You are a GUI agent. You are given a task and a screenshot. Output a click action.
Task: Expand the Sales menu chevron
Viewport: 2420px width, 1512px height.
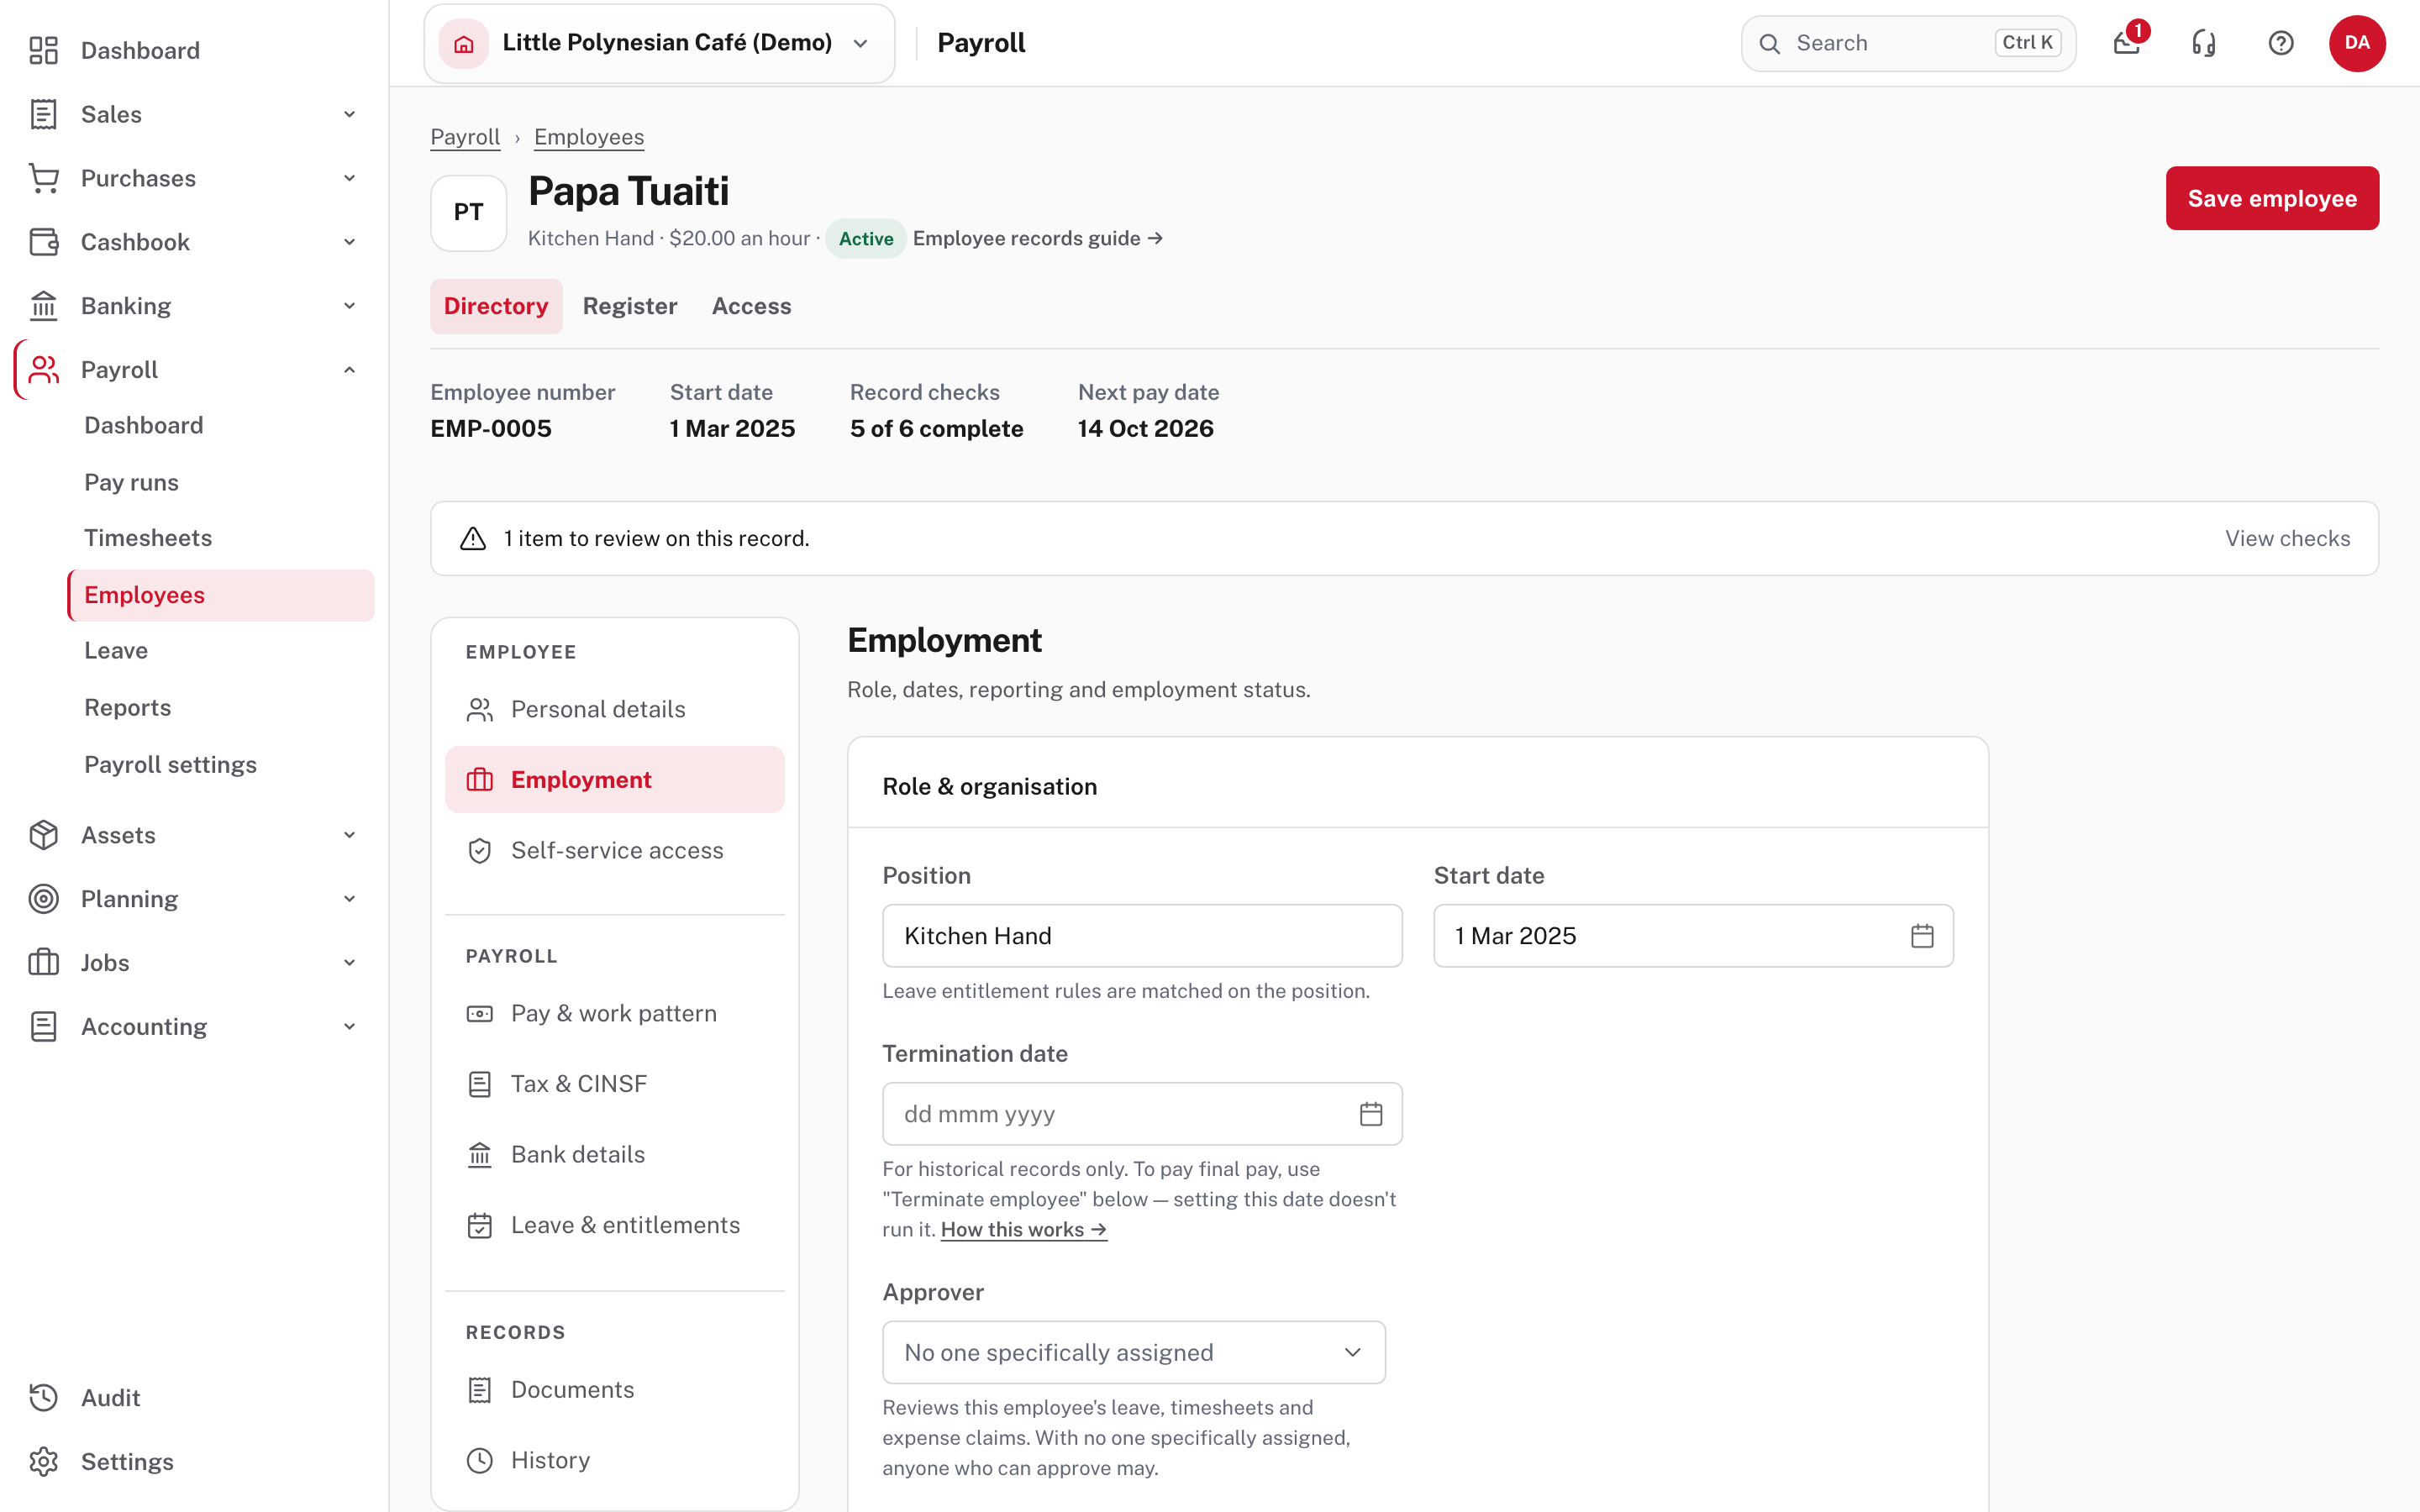(350, 114)
